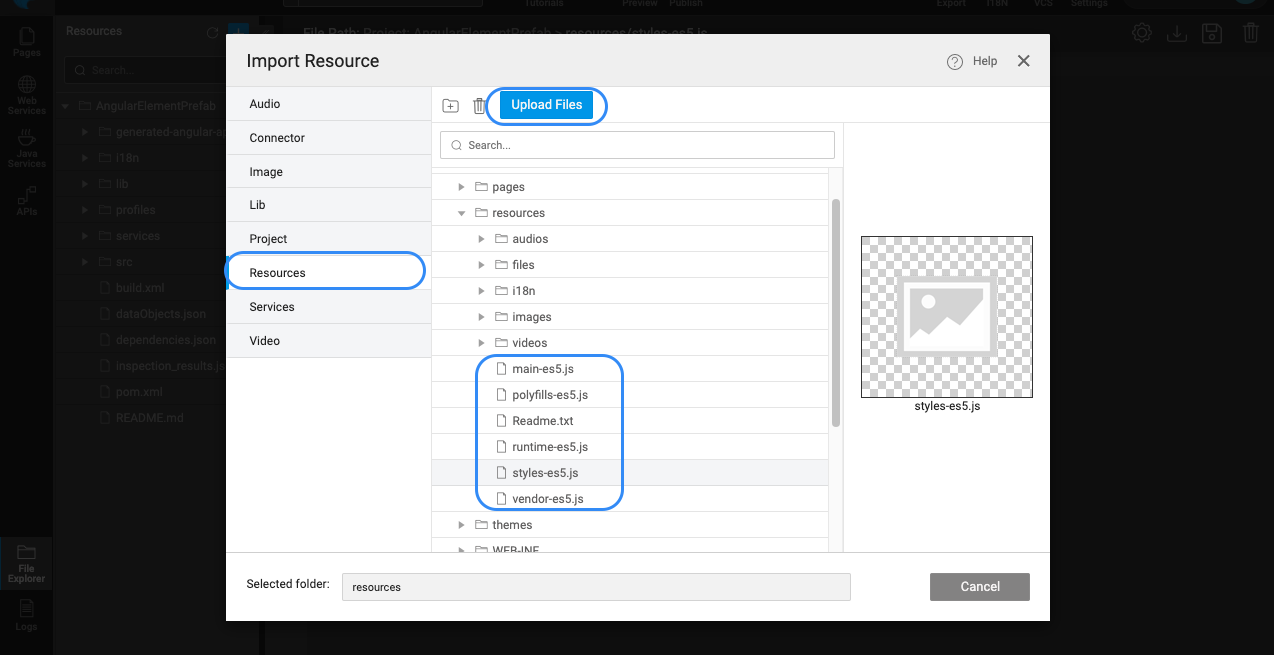
Task: Open Help via the question mark icon
Action: click(x=954, y=62)
